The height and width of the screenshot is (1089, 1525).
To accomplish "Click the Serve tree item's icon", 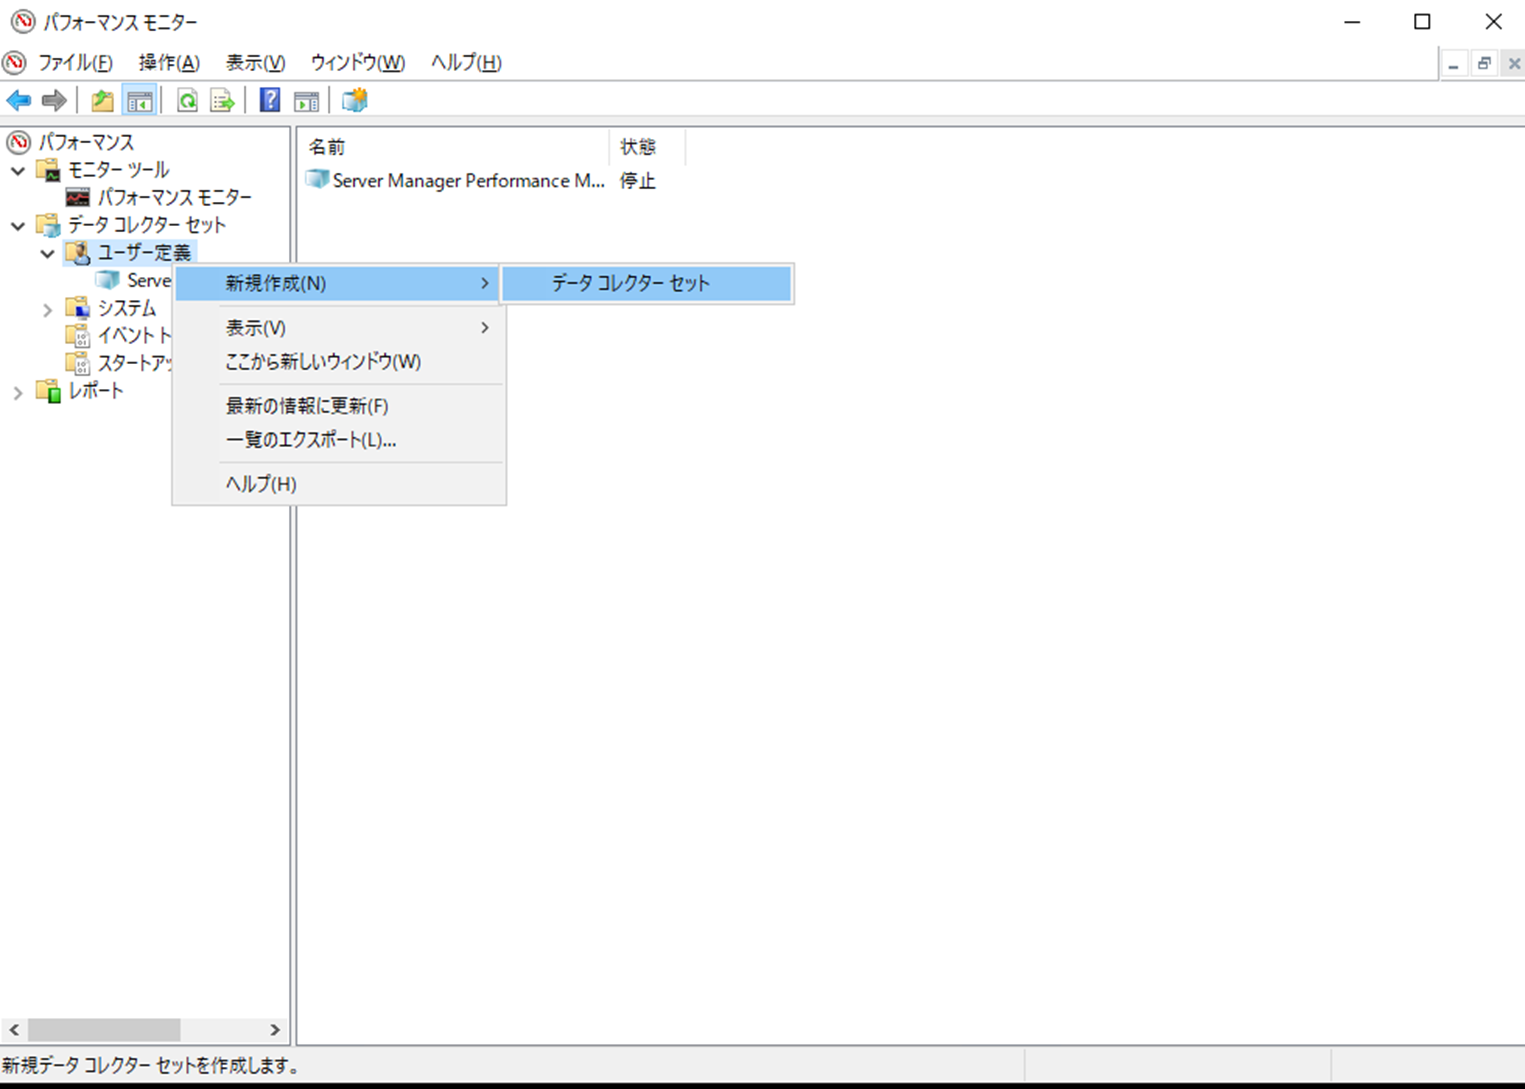I will click(107, 280).
